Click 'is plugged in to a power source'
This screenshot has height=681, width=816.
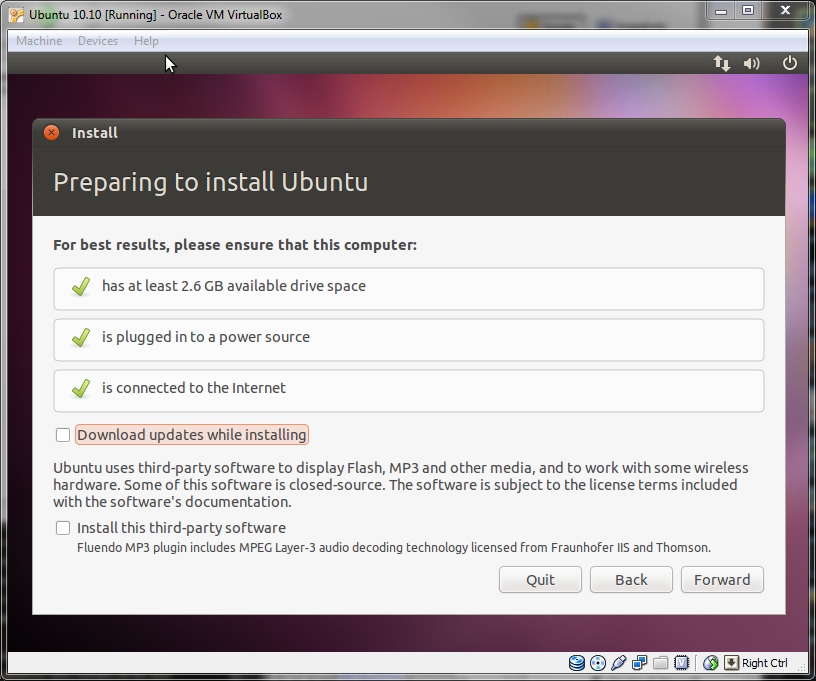pyautogui.click(x=206, y=337)
